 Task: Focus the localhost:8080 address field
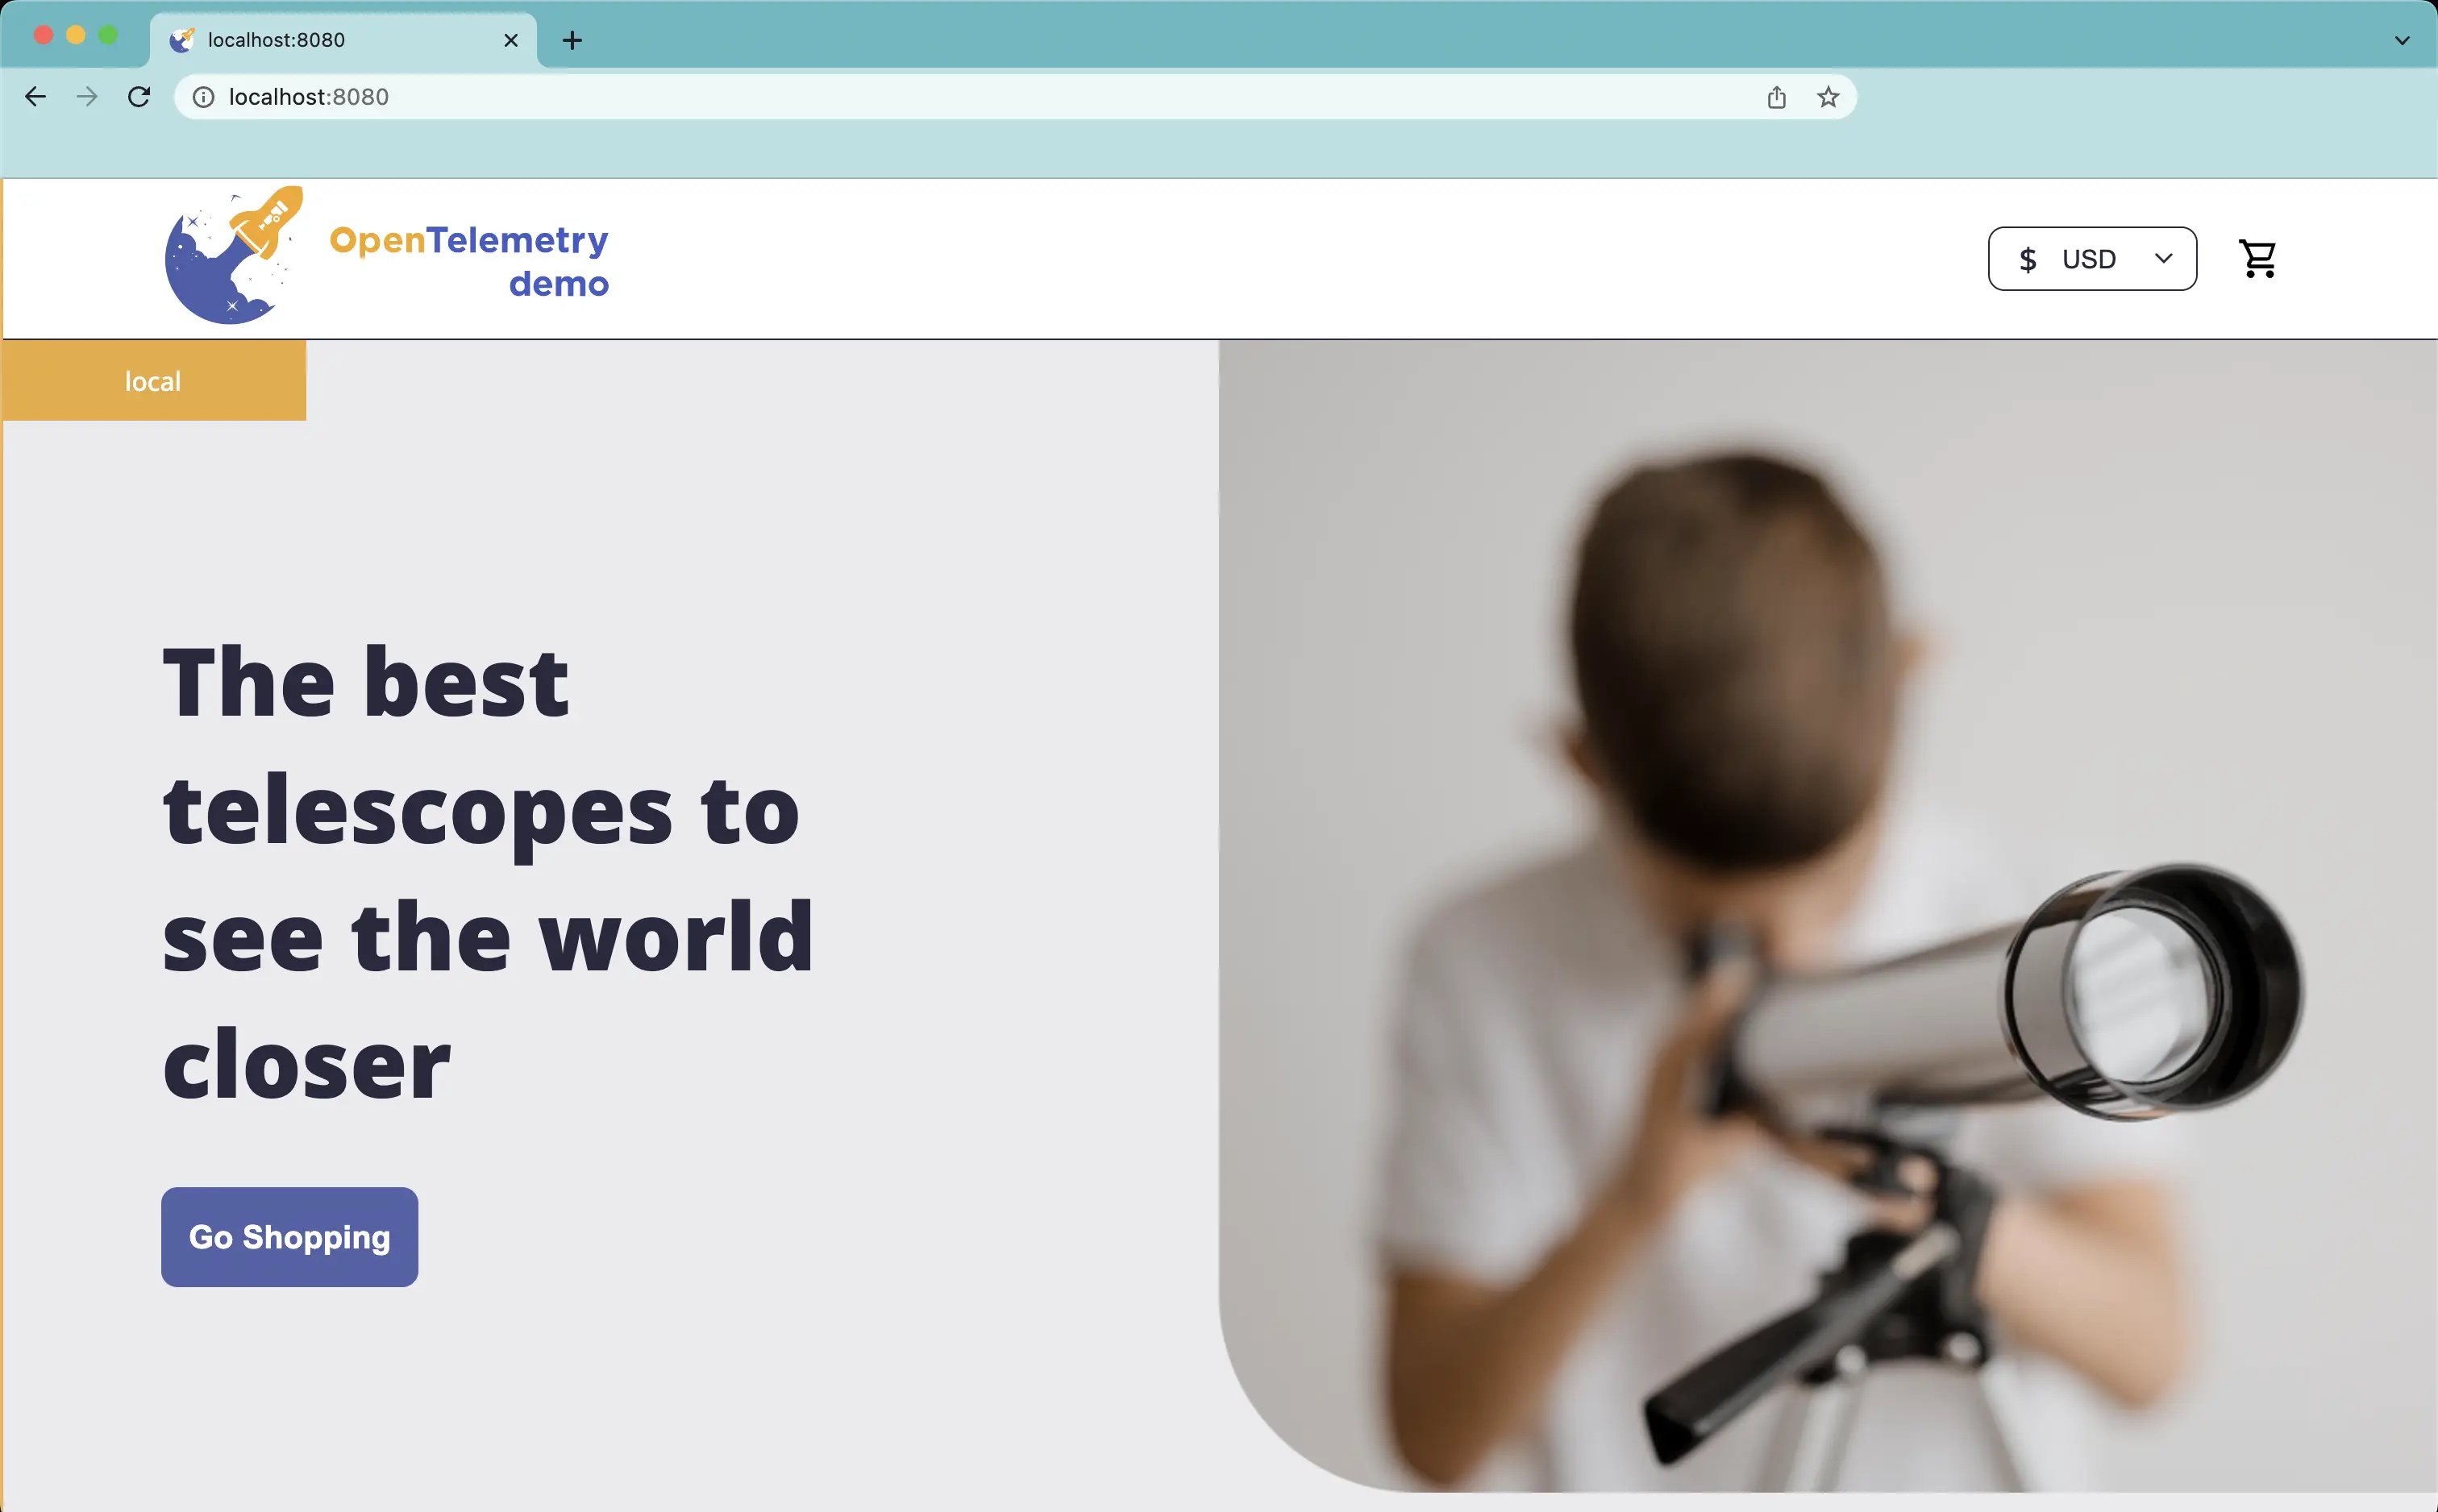pyautogui.click(x=900, y=97)
